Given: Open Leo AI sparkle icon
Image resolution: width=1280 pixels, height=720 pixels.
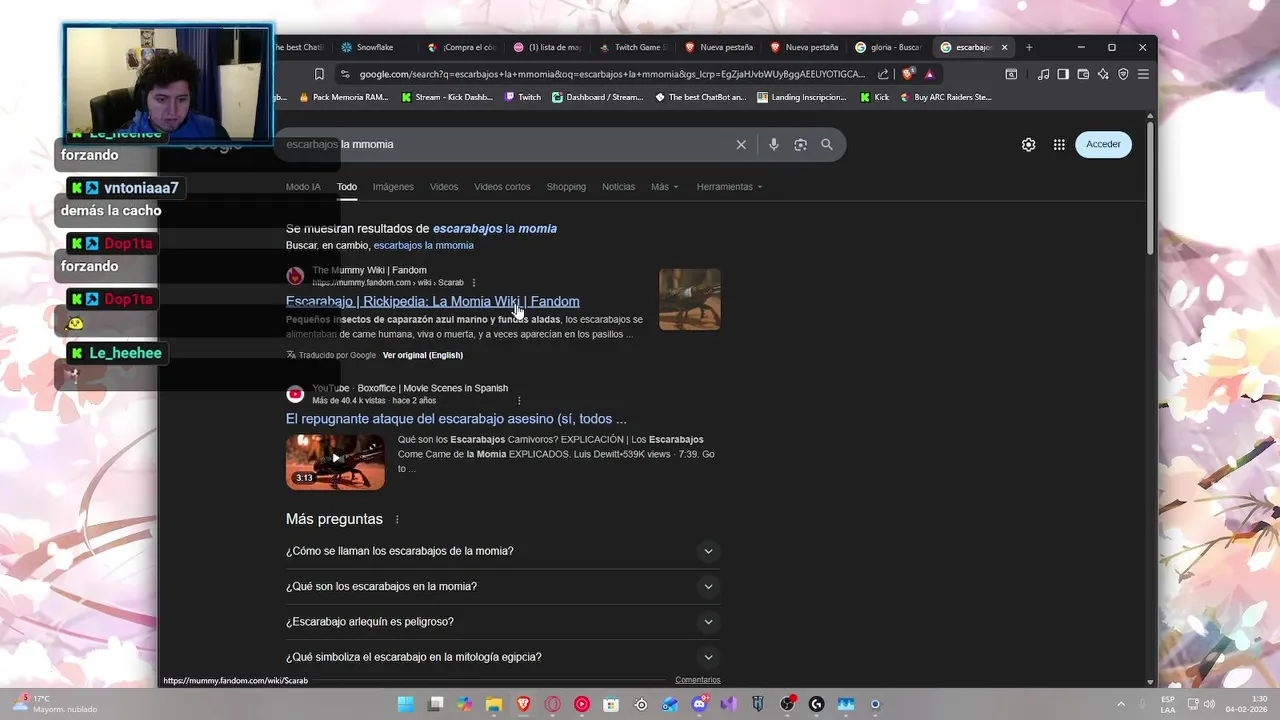Looking at the screenshot, I should [x=1103, y=74].
